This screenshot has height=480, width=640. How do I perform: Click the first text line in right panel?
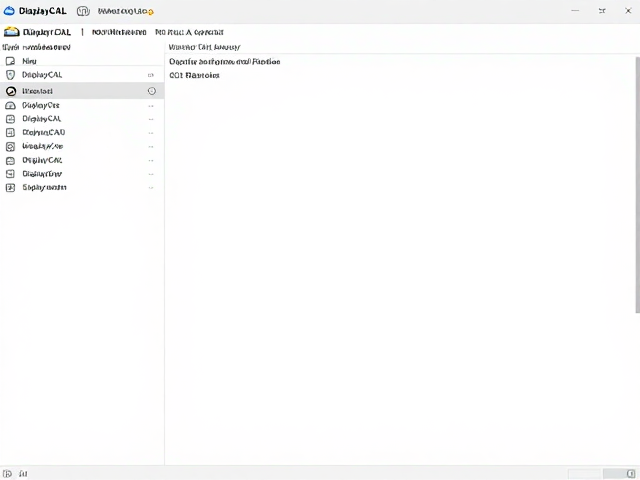(224, 62)
